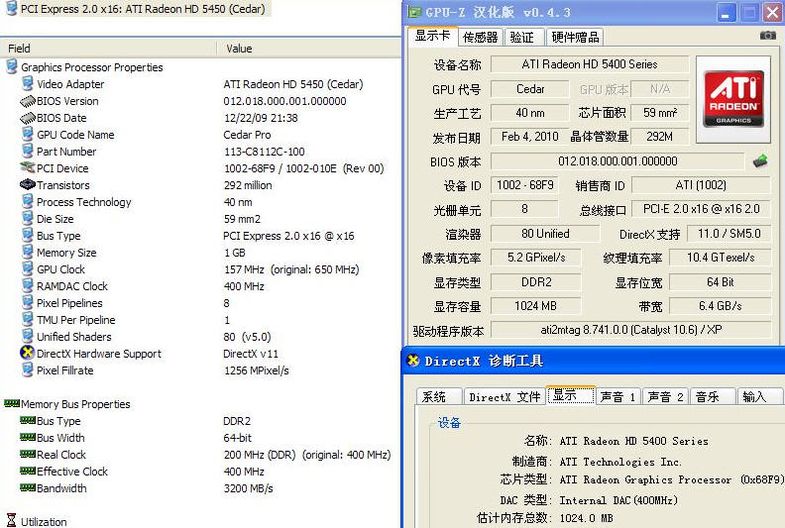Open the 验证 tab in GPU-Z
This screenshot has height=528, width=785.
[522, 38]
